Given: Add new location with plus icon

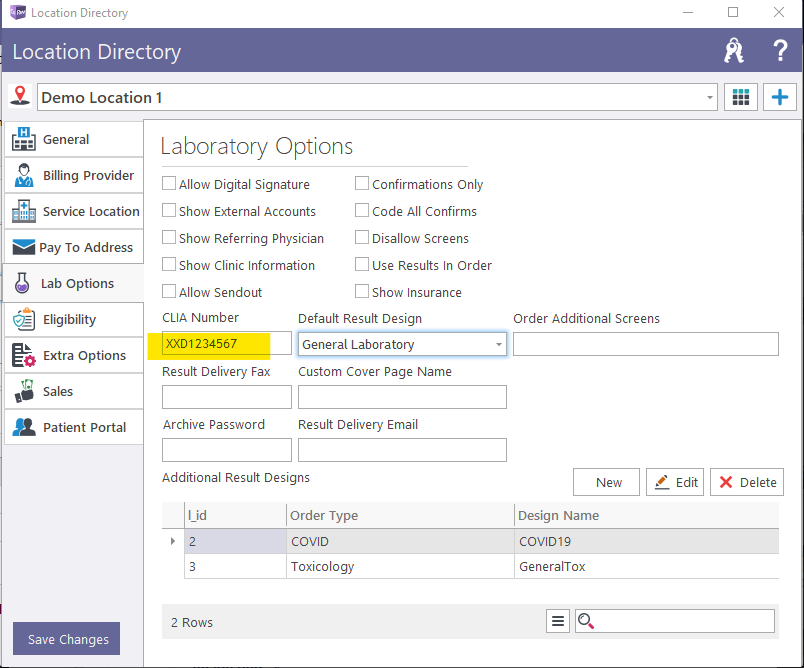Looking at the screenshot, I should click(x=779, y=97).
